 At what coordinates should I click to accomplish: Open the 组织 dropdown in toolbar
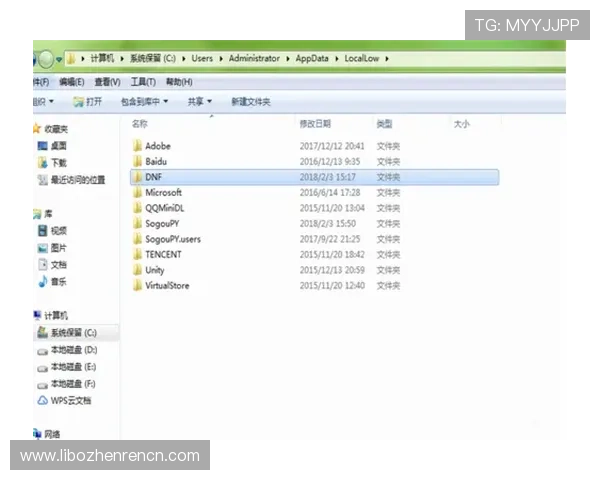(x=43, y=102)
